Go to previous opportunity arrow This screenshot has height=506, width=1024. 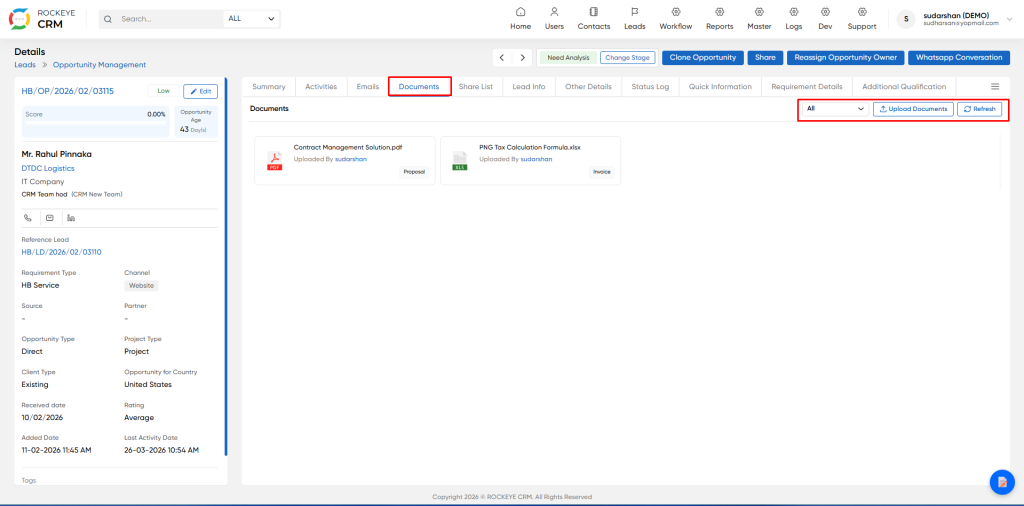click(x=502, y=57)
